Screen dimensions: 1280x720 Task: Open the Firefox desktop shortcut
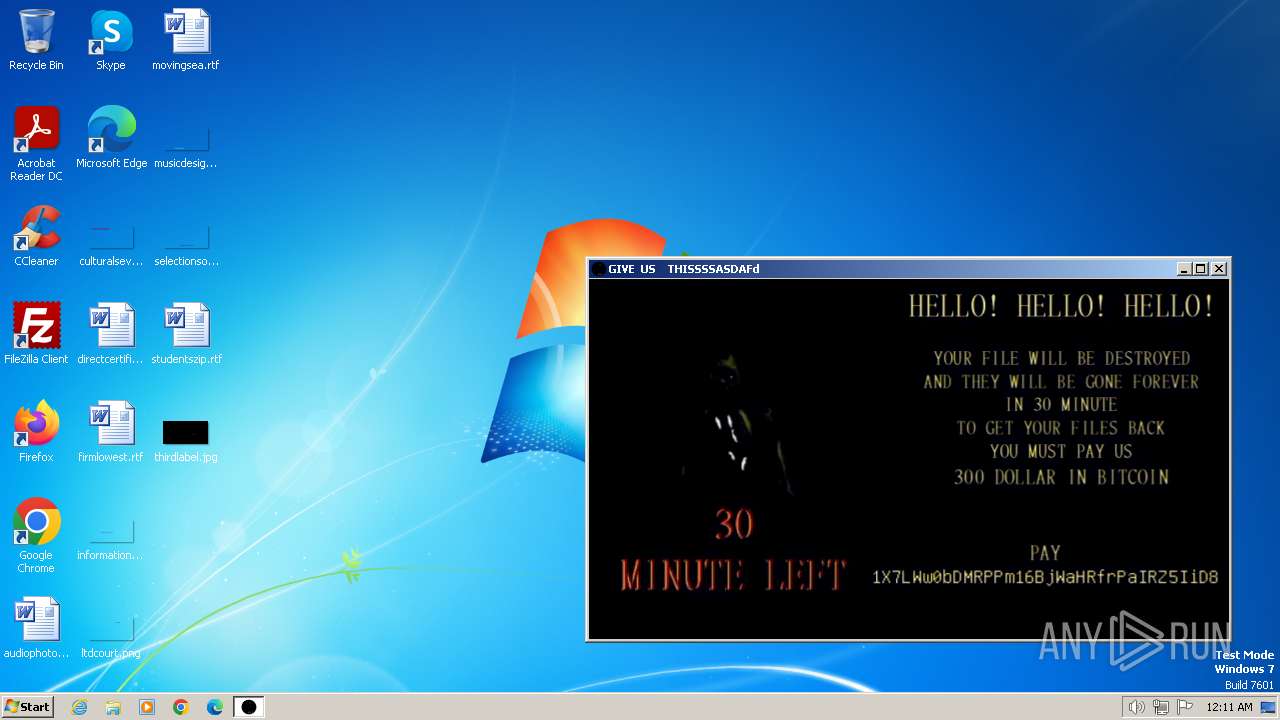[36, 432]
